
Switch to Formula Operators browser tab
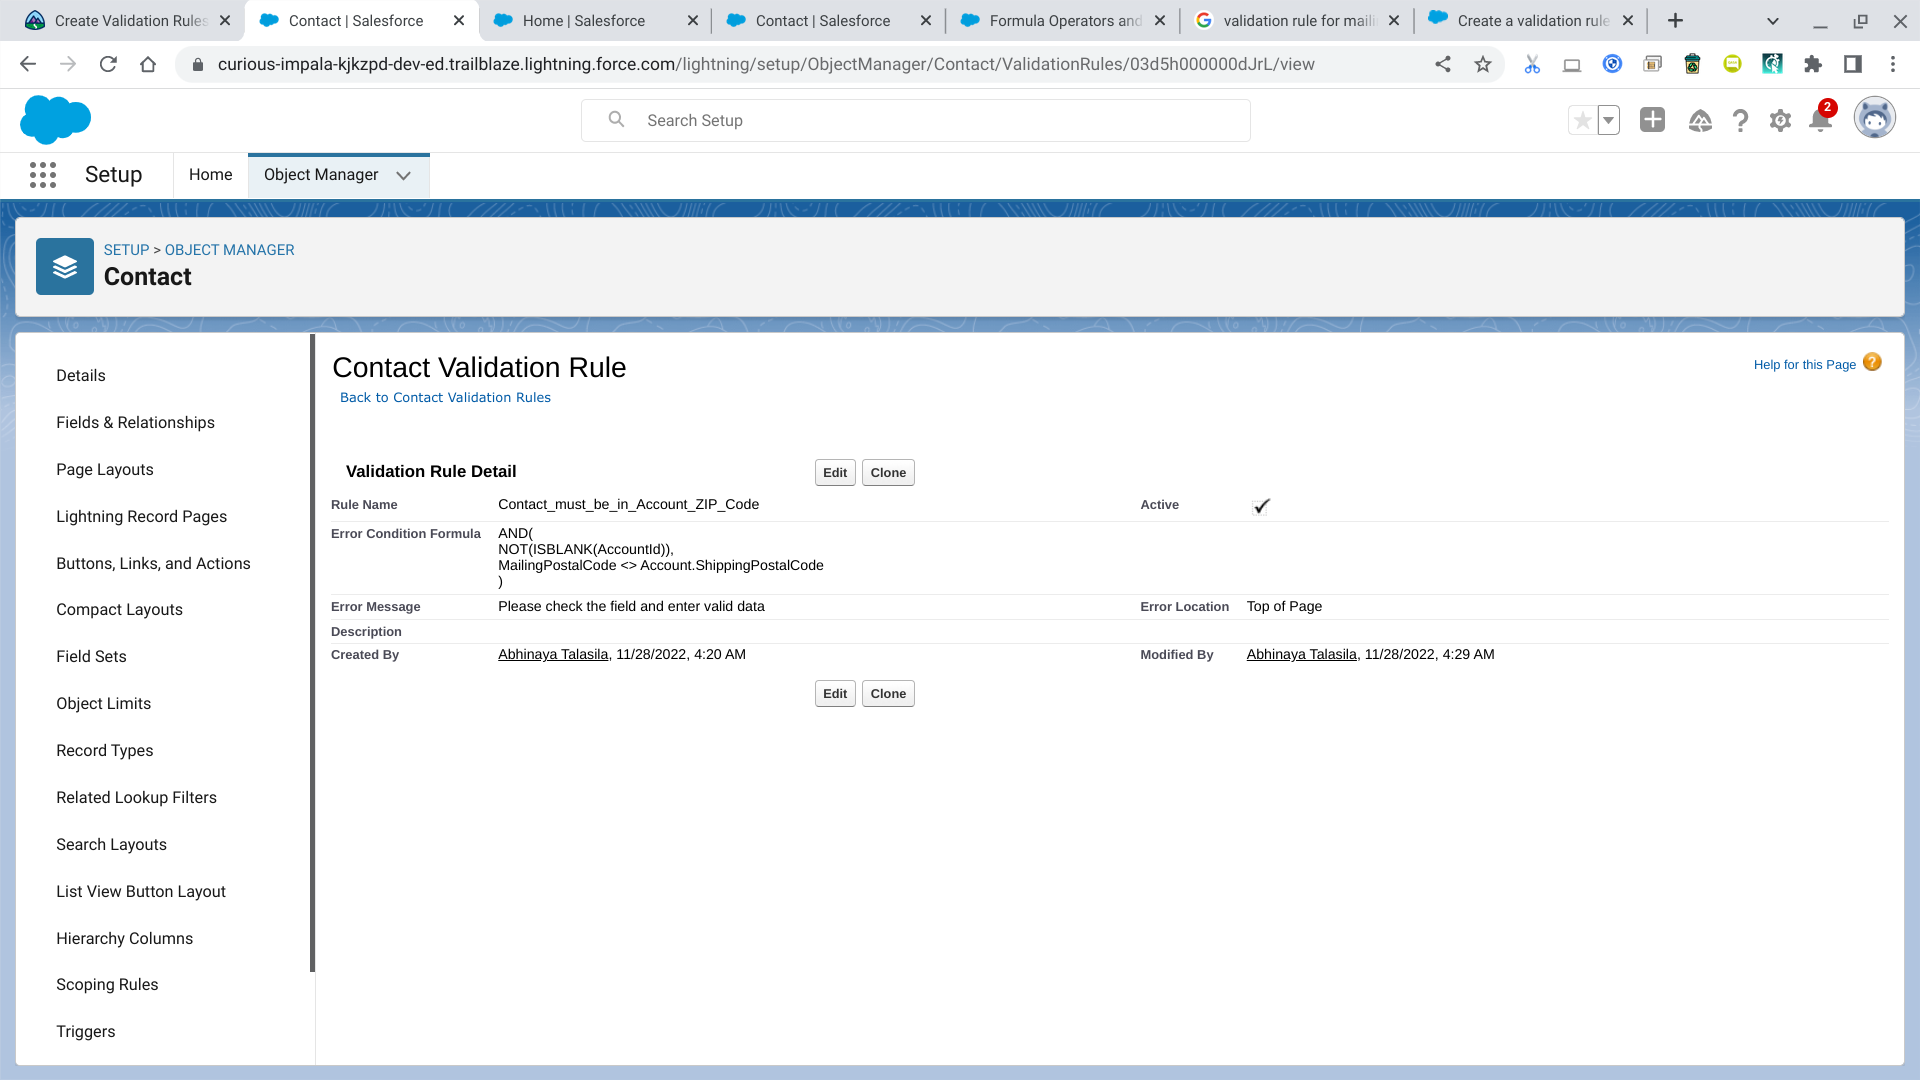1064,21
